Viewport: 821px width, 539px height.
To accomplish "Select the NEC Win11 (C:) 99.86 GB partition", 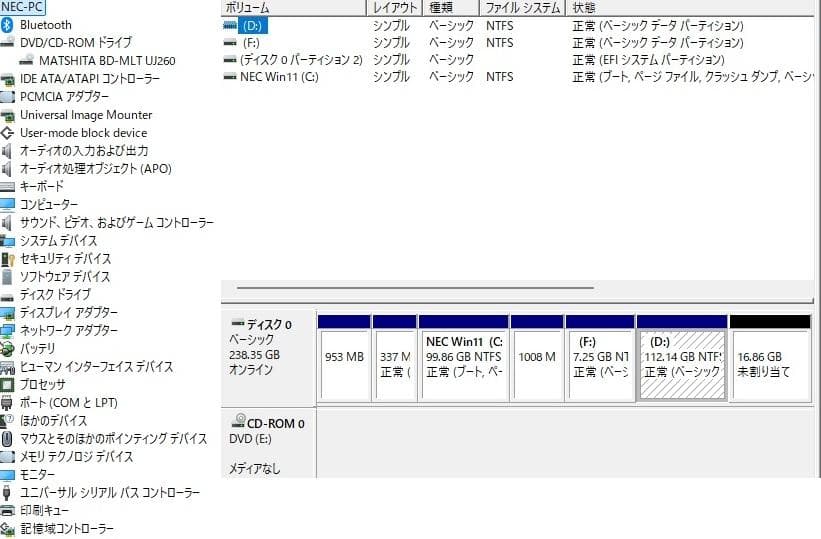I will click(x=463, y=359).
